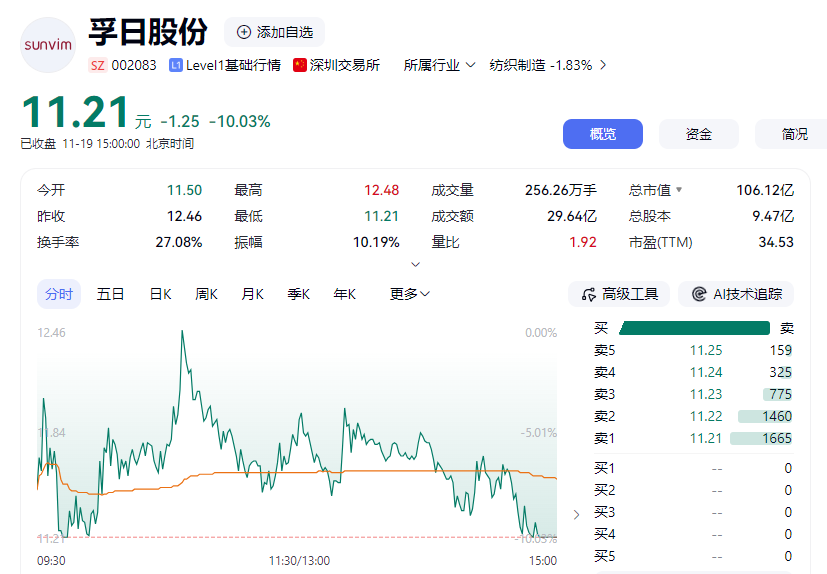Open AI技术追踪 tracking tool
The width and height of the screenshot is (827, 574).
coord(736,294)
